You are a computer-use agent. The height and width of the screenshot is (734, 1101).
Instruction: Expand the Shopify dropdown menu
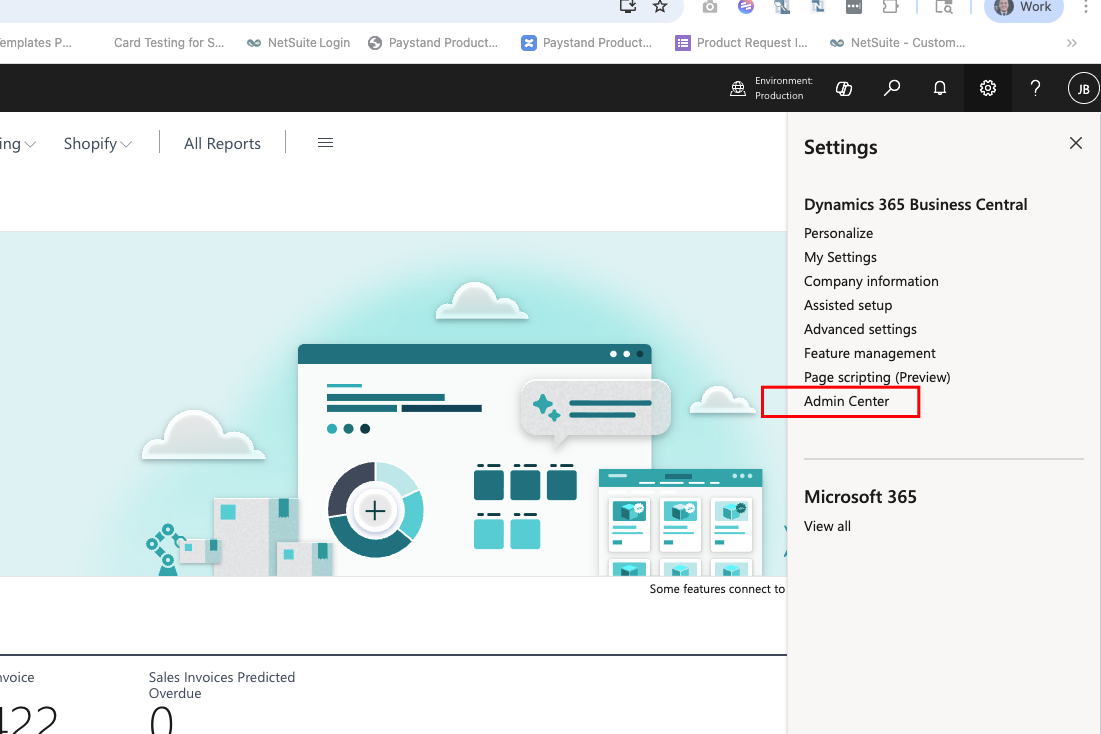point(98,143)
